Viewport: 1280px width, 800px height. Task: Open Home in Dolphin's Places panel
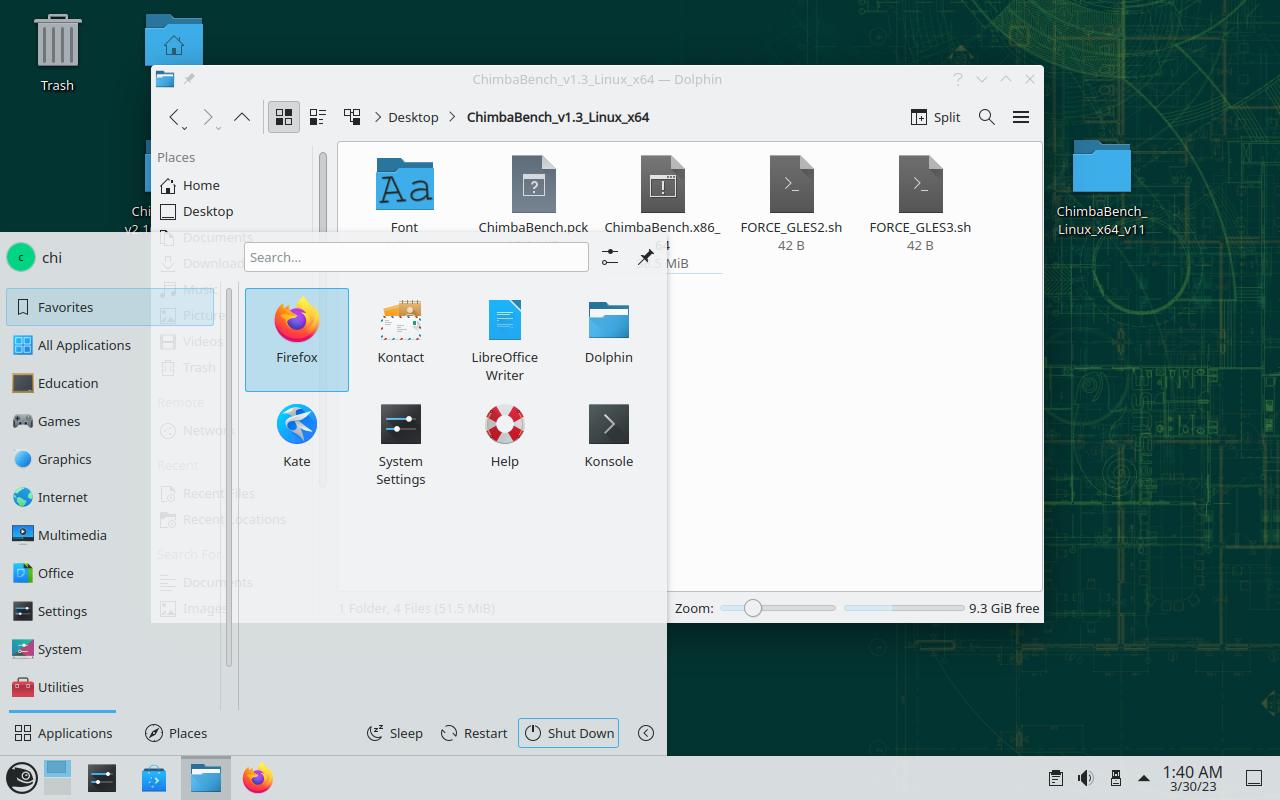201,185
